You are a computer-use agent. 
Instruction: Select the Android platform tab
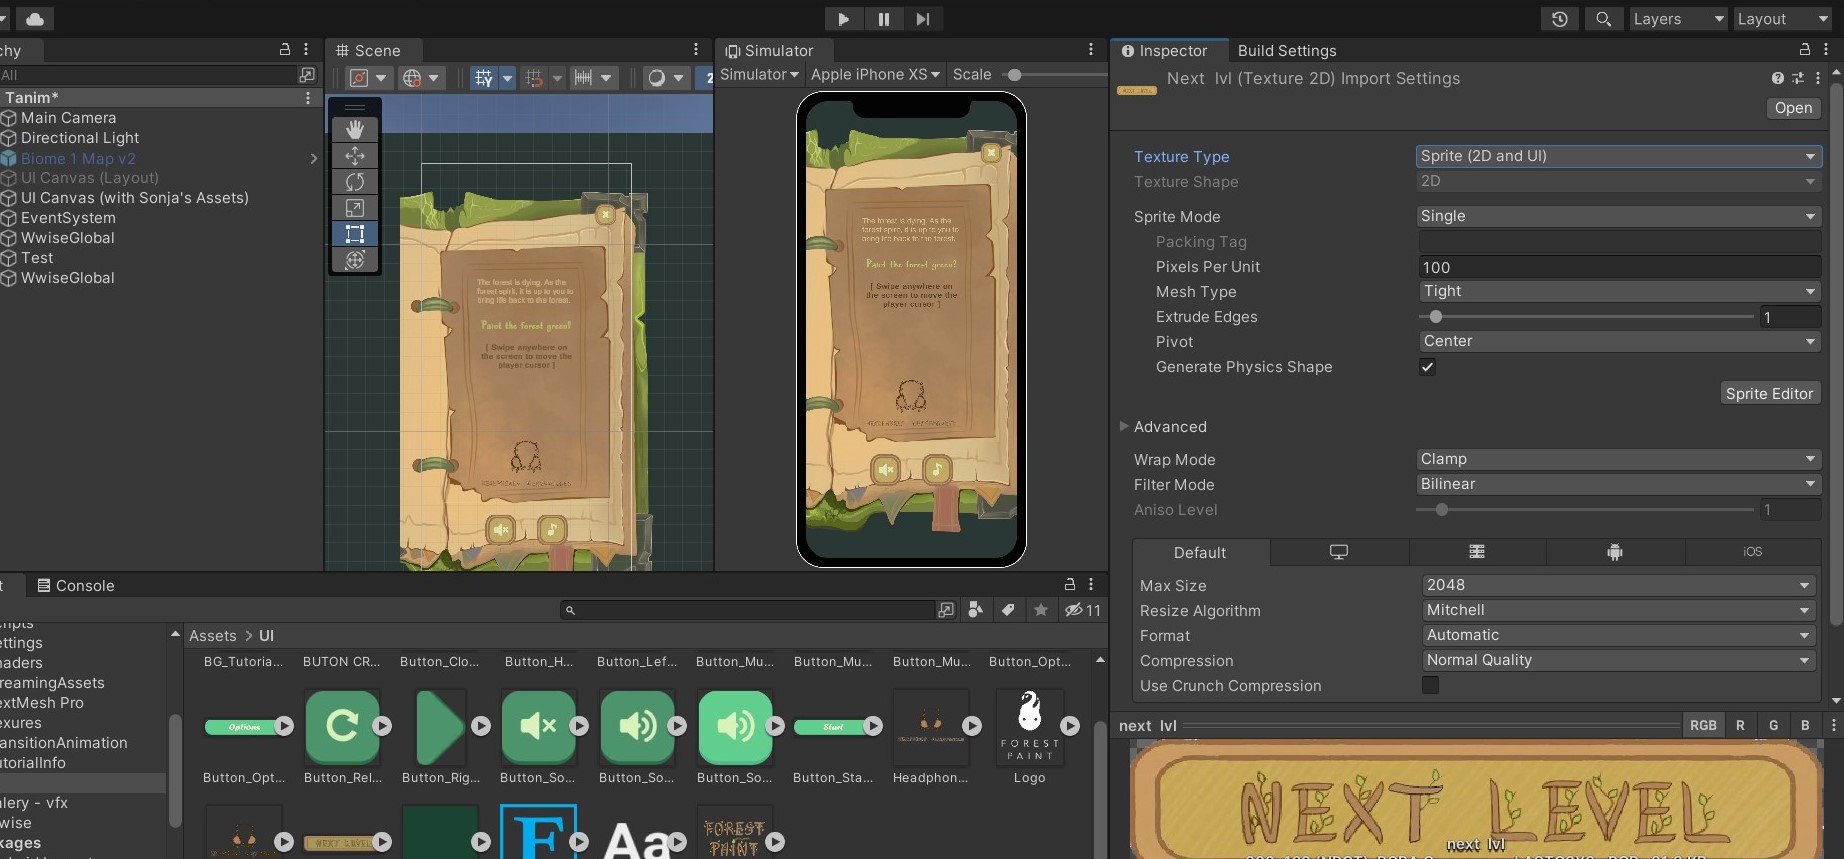[1614, 552]
